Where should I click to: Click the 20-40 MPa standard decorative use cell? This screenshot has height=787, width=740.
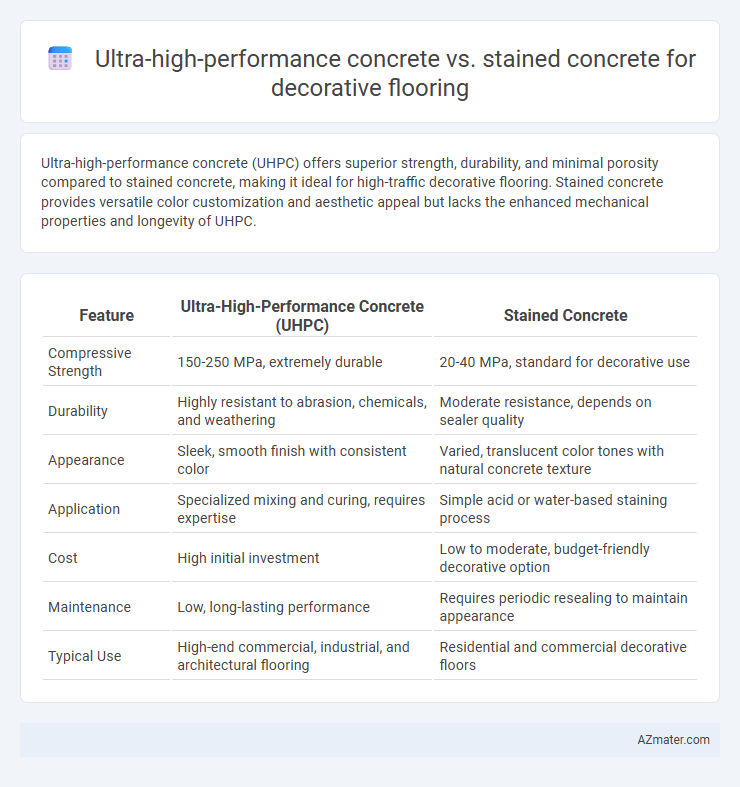(564, 362)
